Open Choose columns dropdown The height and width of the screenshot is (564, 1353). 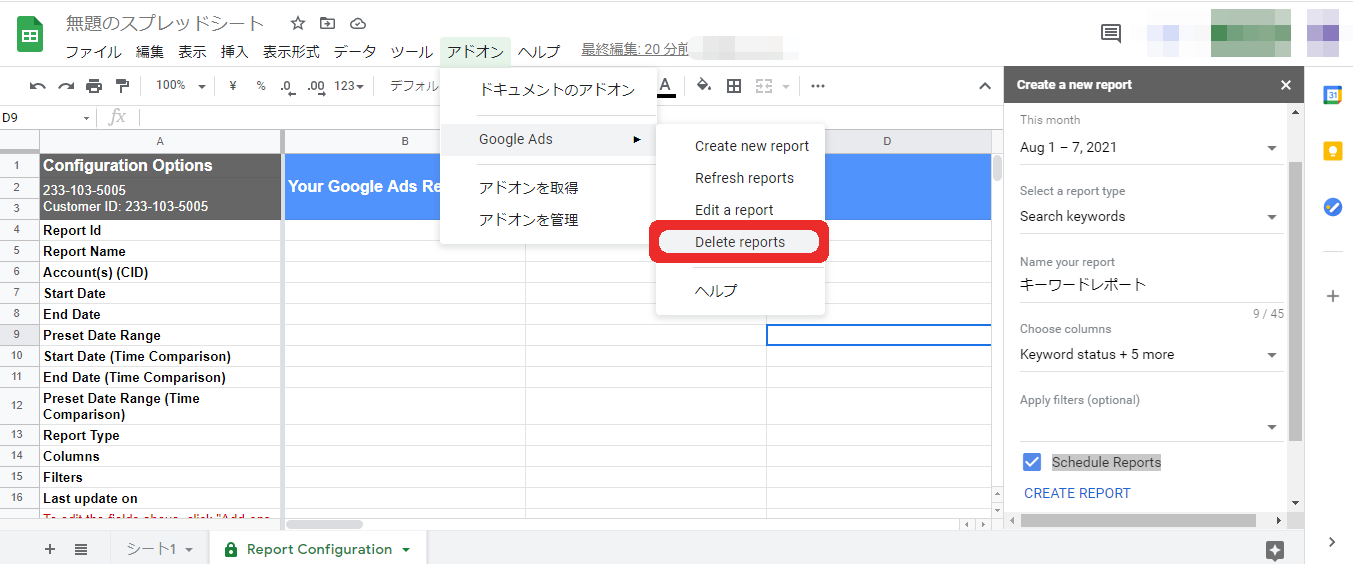[x=1150, y=355]
